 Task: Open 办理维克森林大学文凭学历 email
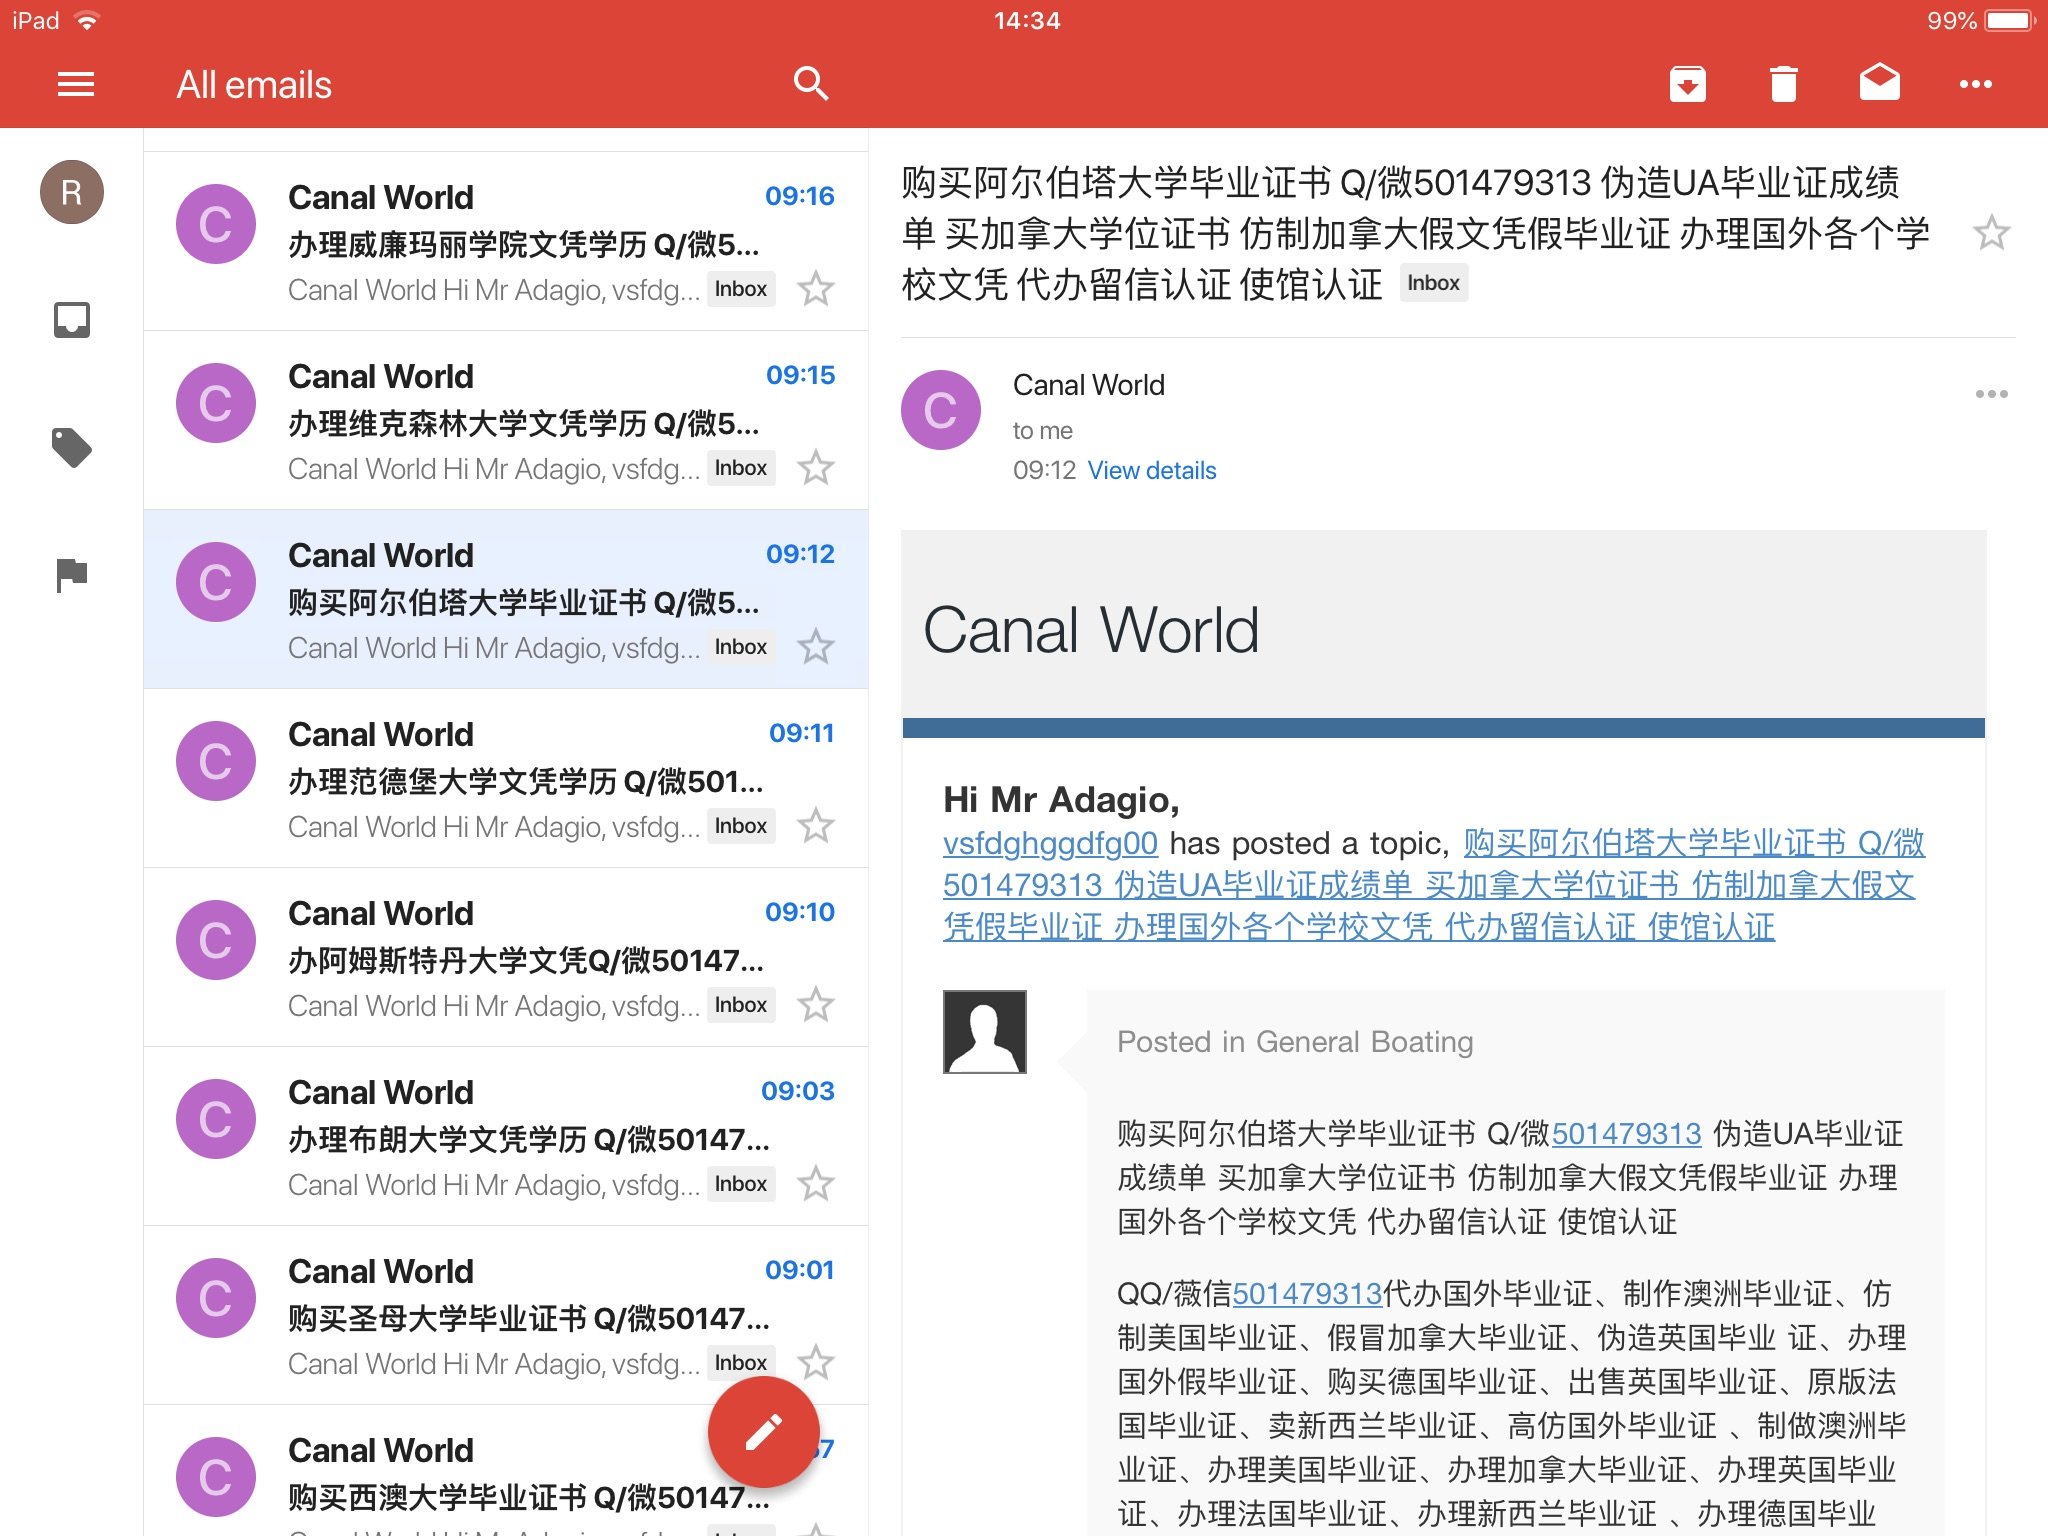pyautogui.click(x=506, y=420)
